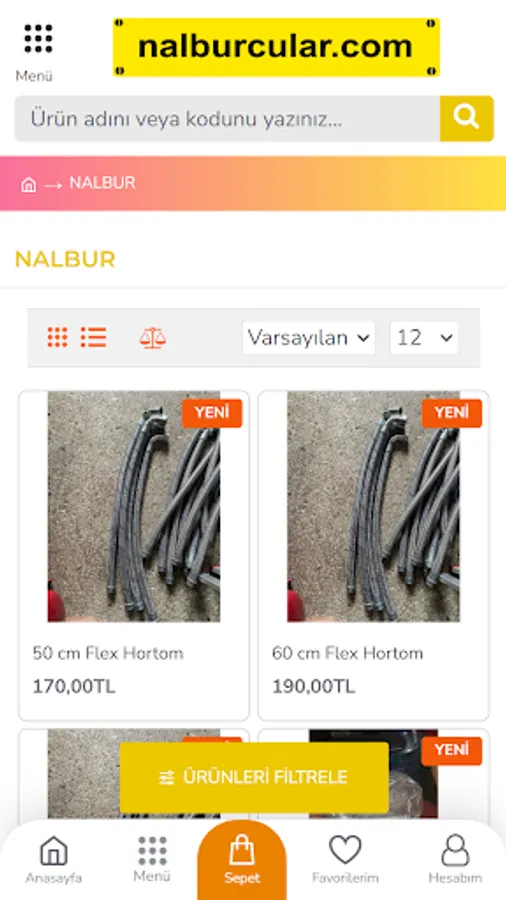
Task: Open the top Menü grid icon
Action: [x=38, y=39]
